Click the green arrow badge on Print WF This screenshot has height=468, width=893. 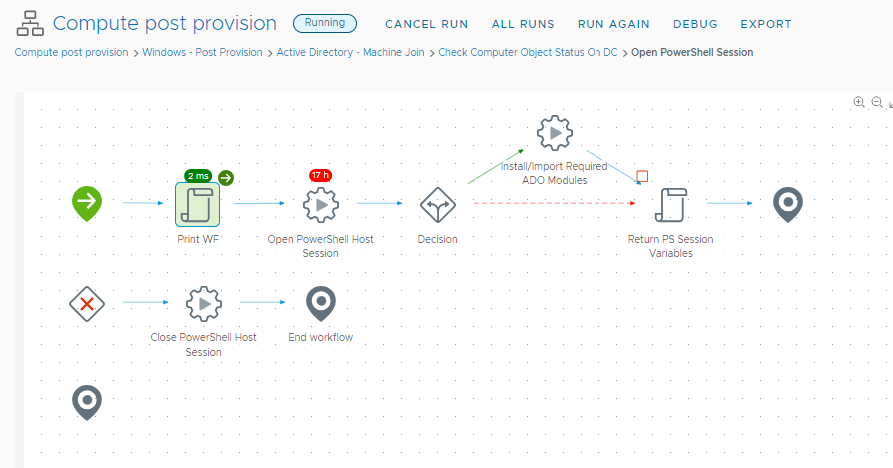(226, 178)
